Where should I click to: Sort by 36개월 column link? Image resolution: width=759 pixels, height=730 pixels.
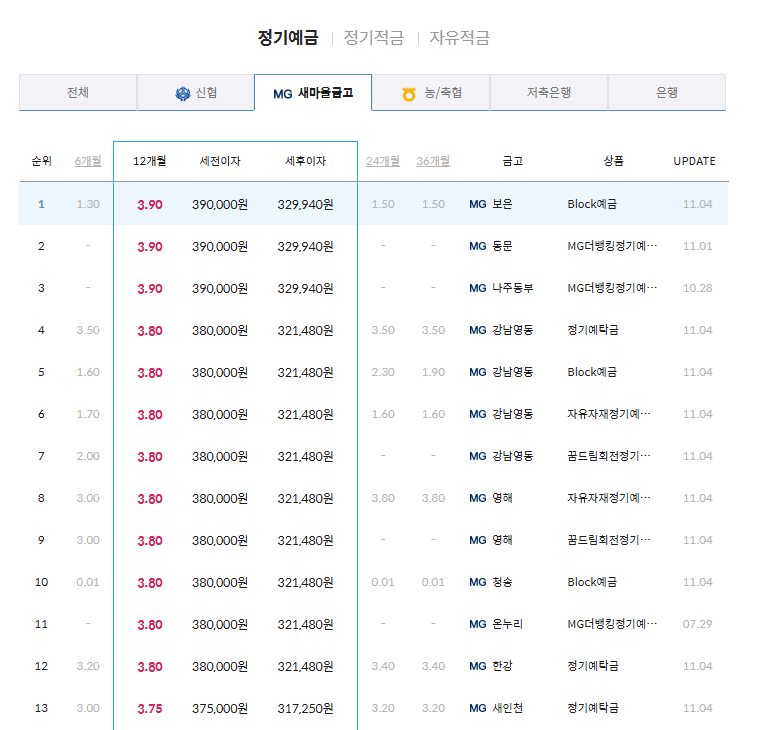pyautogui.click(x=433, y=161)
